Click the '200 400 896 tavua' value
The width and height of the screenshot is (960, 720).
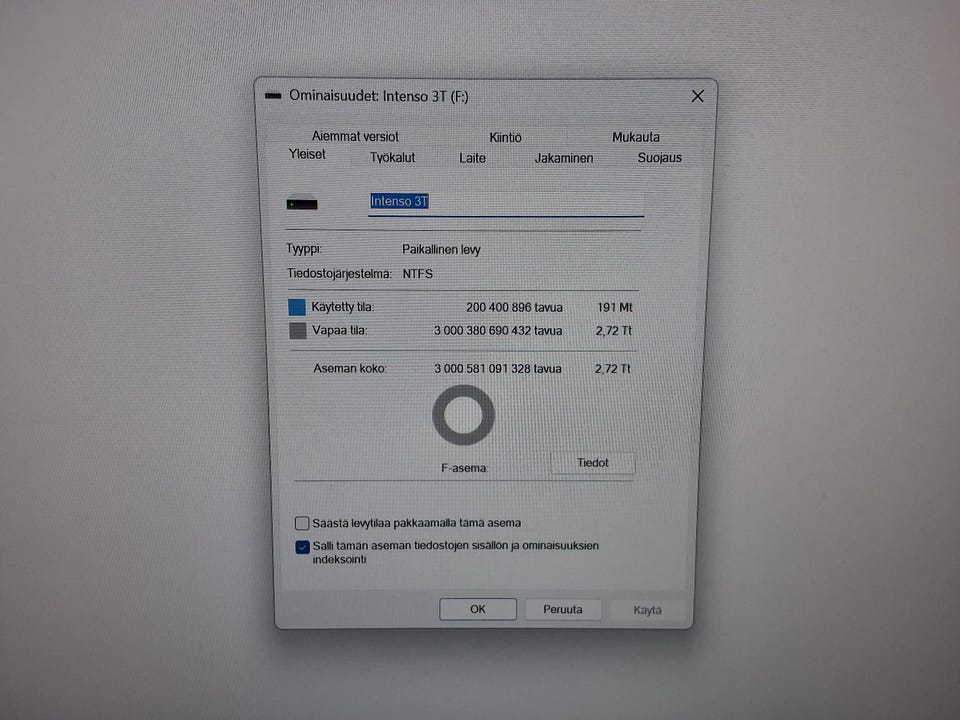[514, 307]
